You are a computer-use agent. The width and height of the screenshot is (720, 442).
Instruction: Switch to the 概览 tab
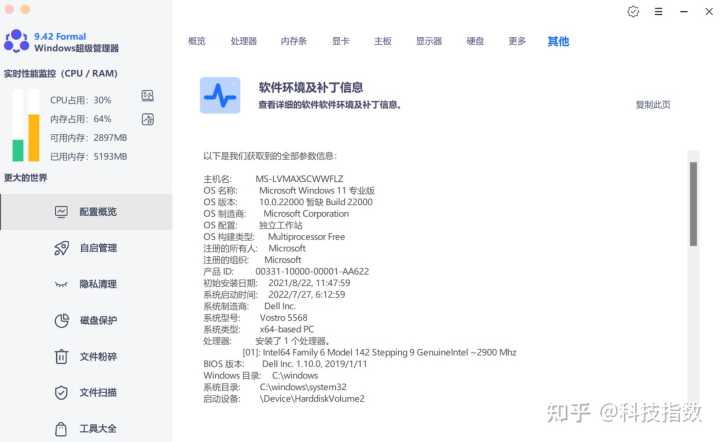[x=197, y=41]
